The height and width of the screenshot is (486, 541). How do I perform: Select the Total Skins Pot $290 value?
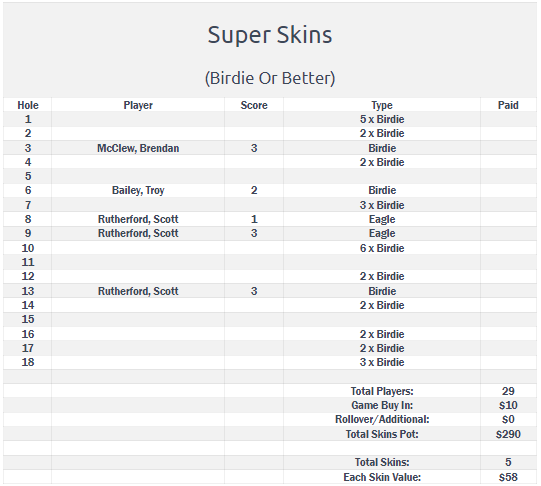click(508, 434)
